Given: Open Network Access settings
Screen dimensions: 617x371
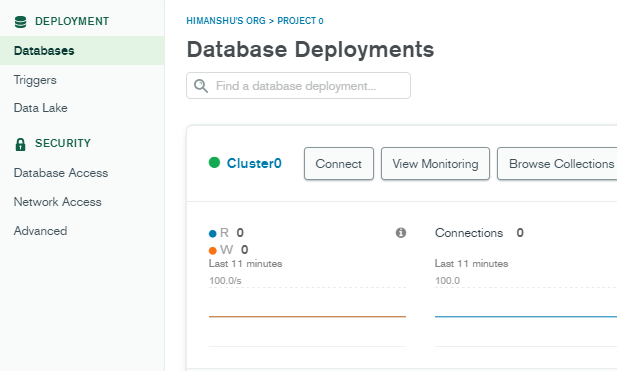Looking at the screenshot, I should coord(57,202).
